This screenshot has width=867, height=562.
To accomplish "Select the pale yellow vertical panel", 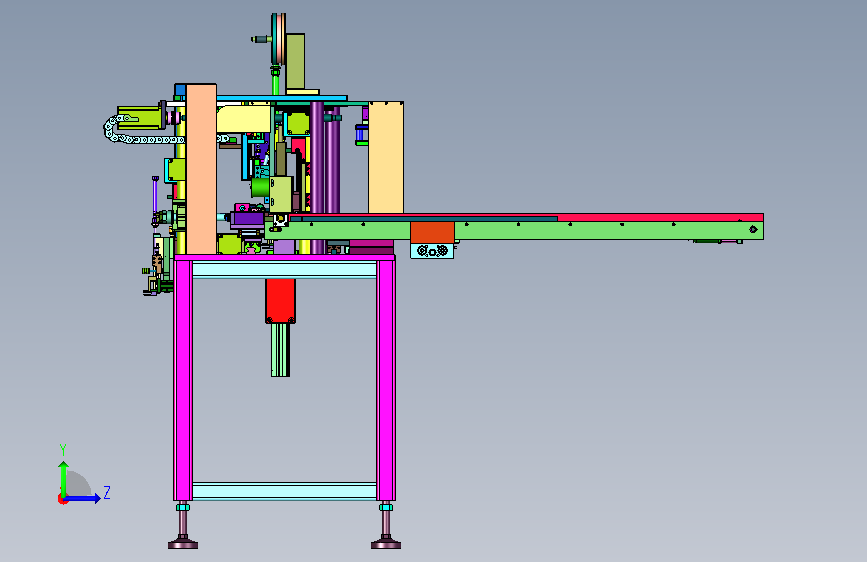I will click(x=386, y=157).
